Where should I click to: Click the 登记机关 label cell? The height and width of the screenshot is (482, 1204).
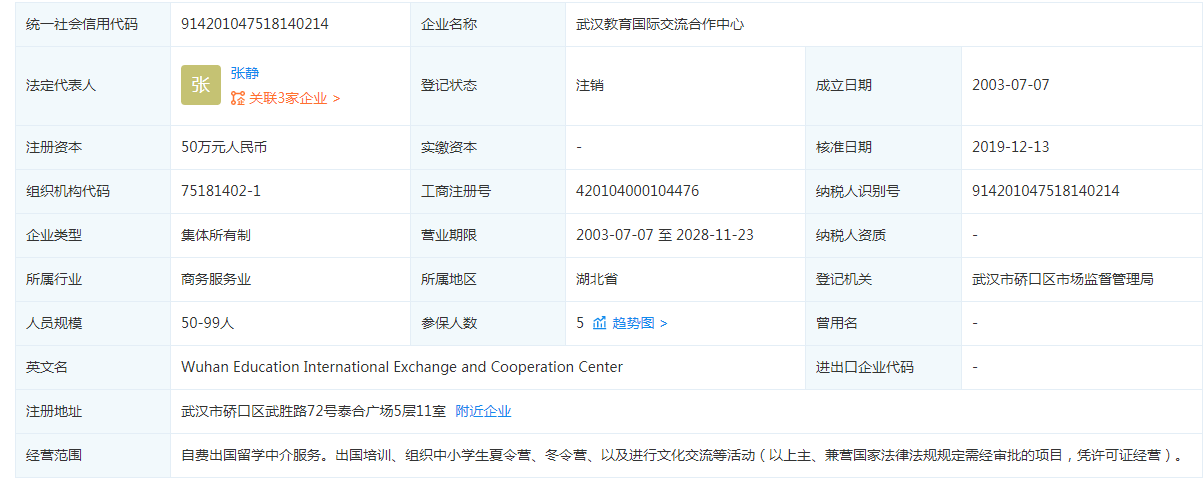click(x=884, y=279)
